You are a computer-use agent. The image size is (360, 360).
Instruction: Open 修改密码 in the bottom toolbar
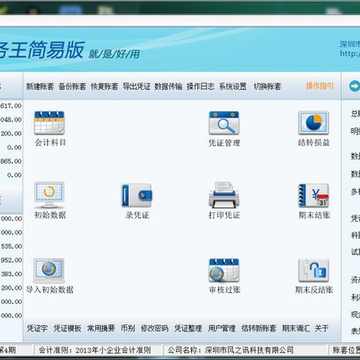pyautogui.click(x=154, y=328)
